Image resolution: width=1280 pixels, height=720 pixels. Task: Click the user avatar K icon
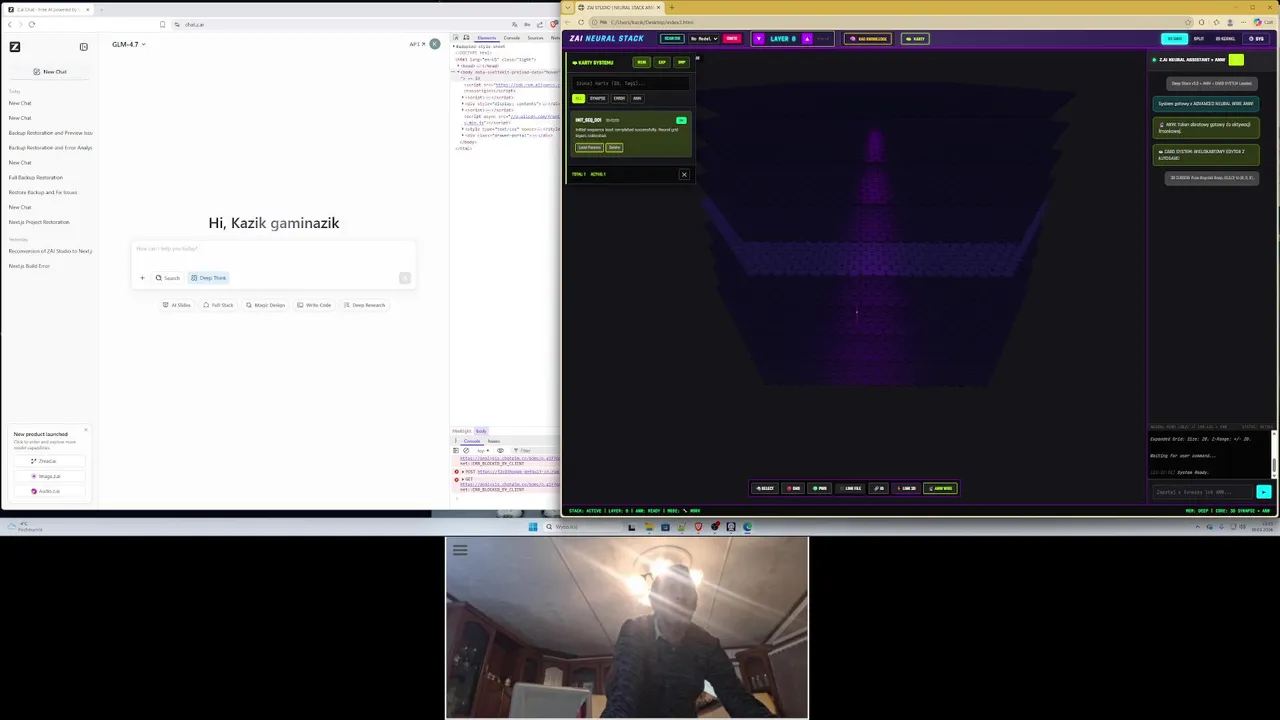pos(435,44)
